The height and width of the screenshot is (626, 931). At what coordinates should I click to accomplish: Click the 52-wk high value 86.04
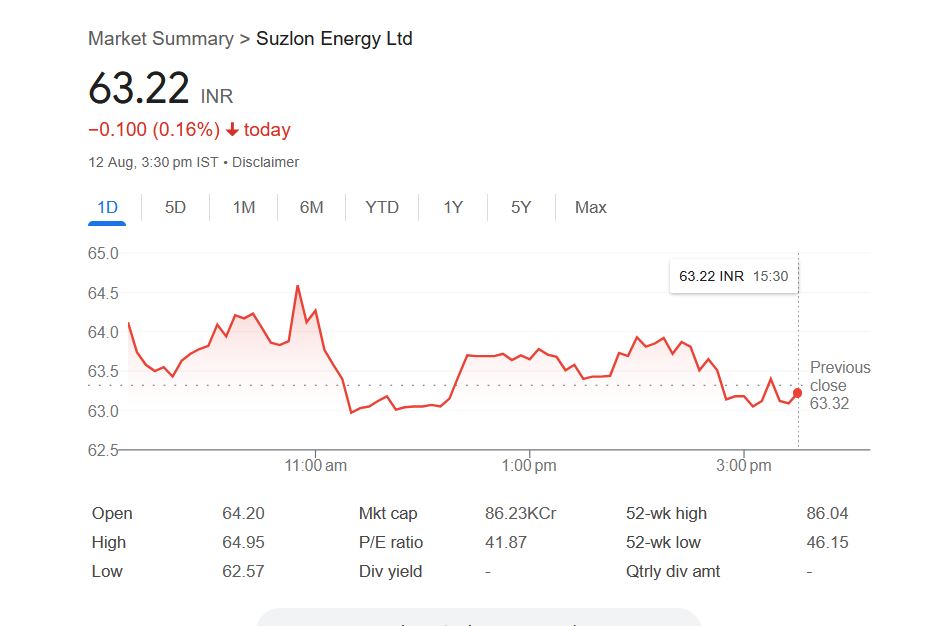pos(826,513)
